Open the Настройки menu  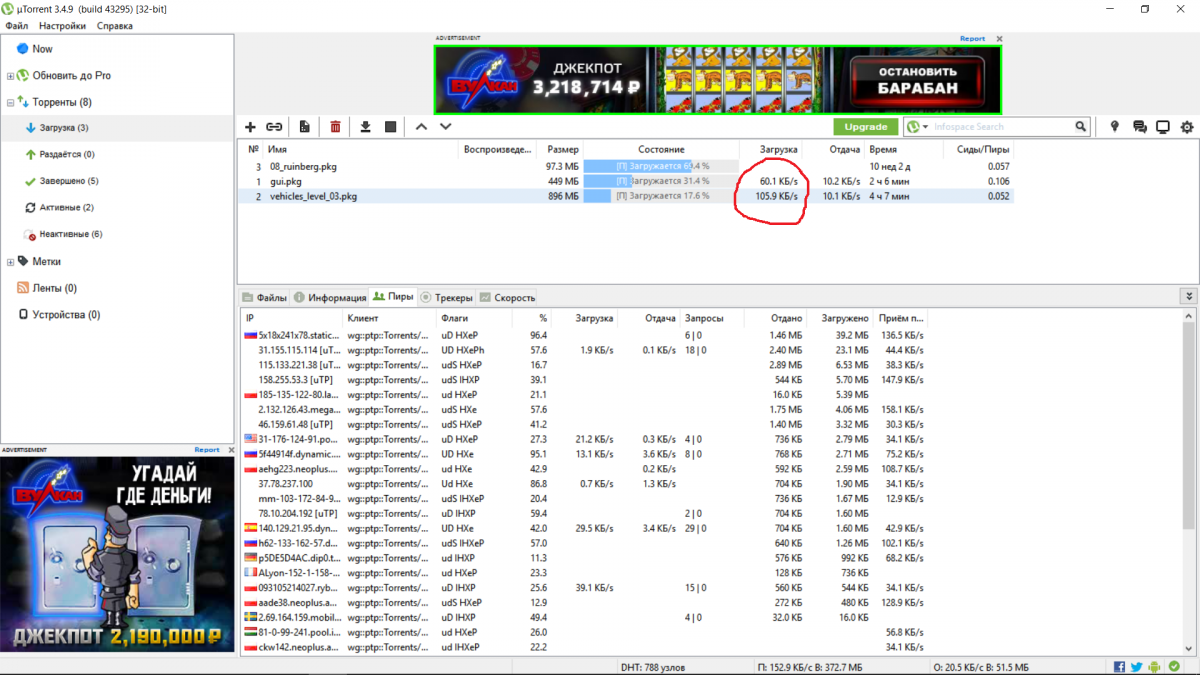62,26
